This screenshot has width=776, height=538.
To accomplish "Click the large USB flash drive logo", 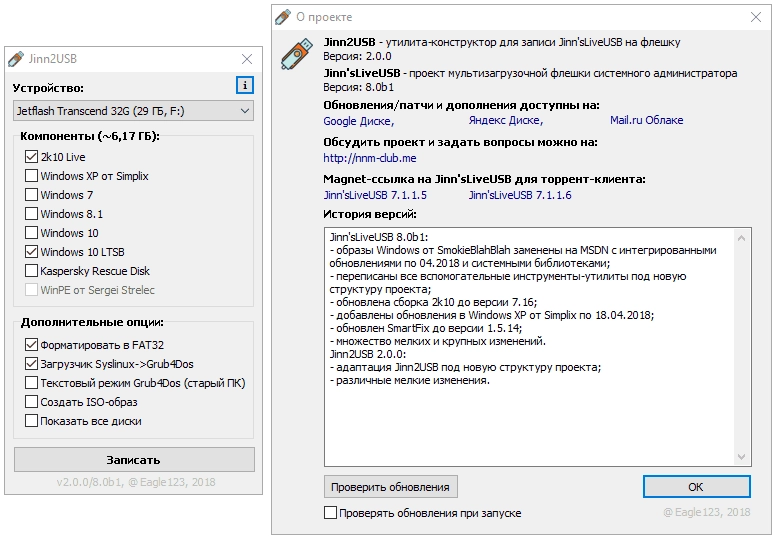I will [x=297, y=54].
